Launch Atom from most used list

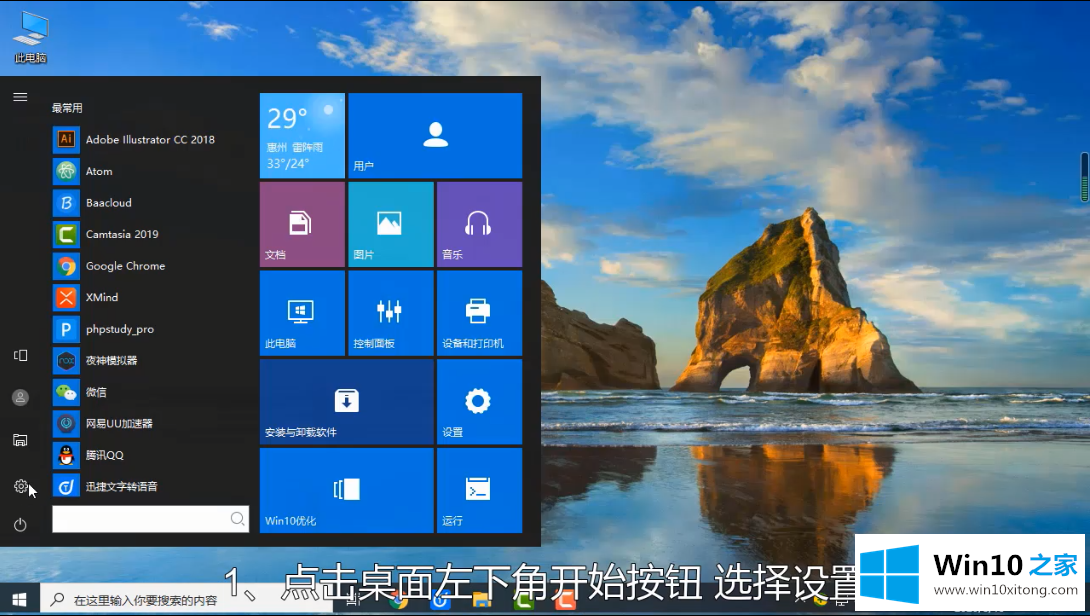coord(66,171)
